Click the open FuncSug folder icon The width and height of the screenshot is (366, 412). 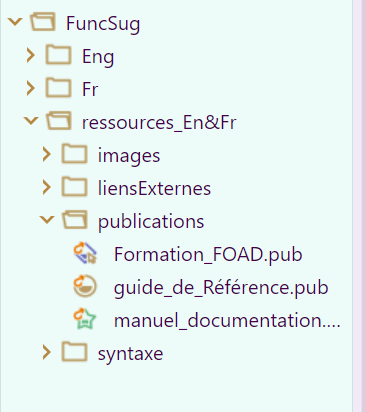coord(43,22)
